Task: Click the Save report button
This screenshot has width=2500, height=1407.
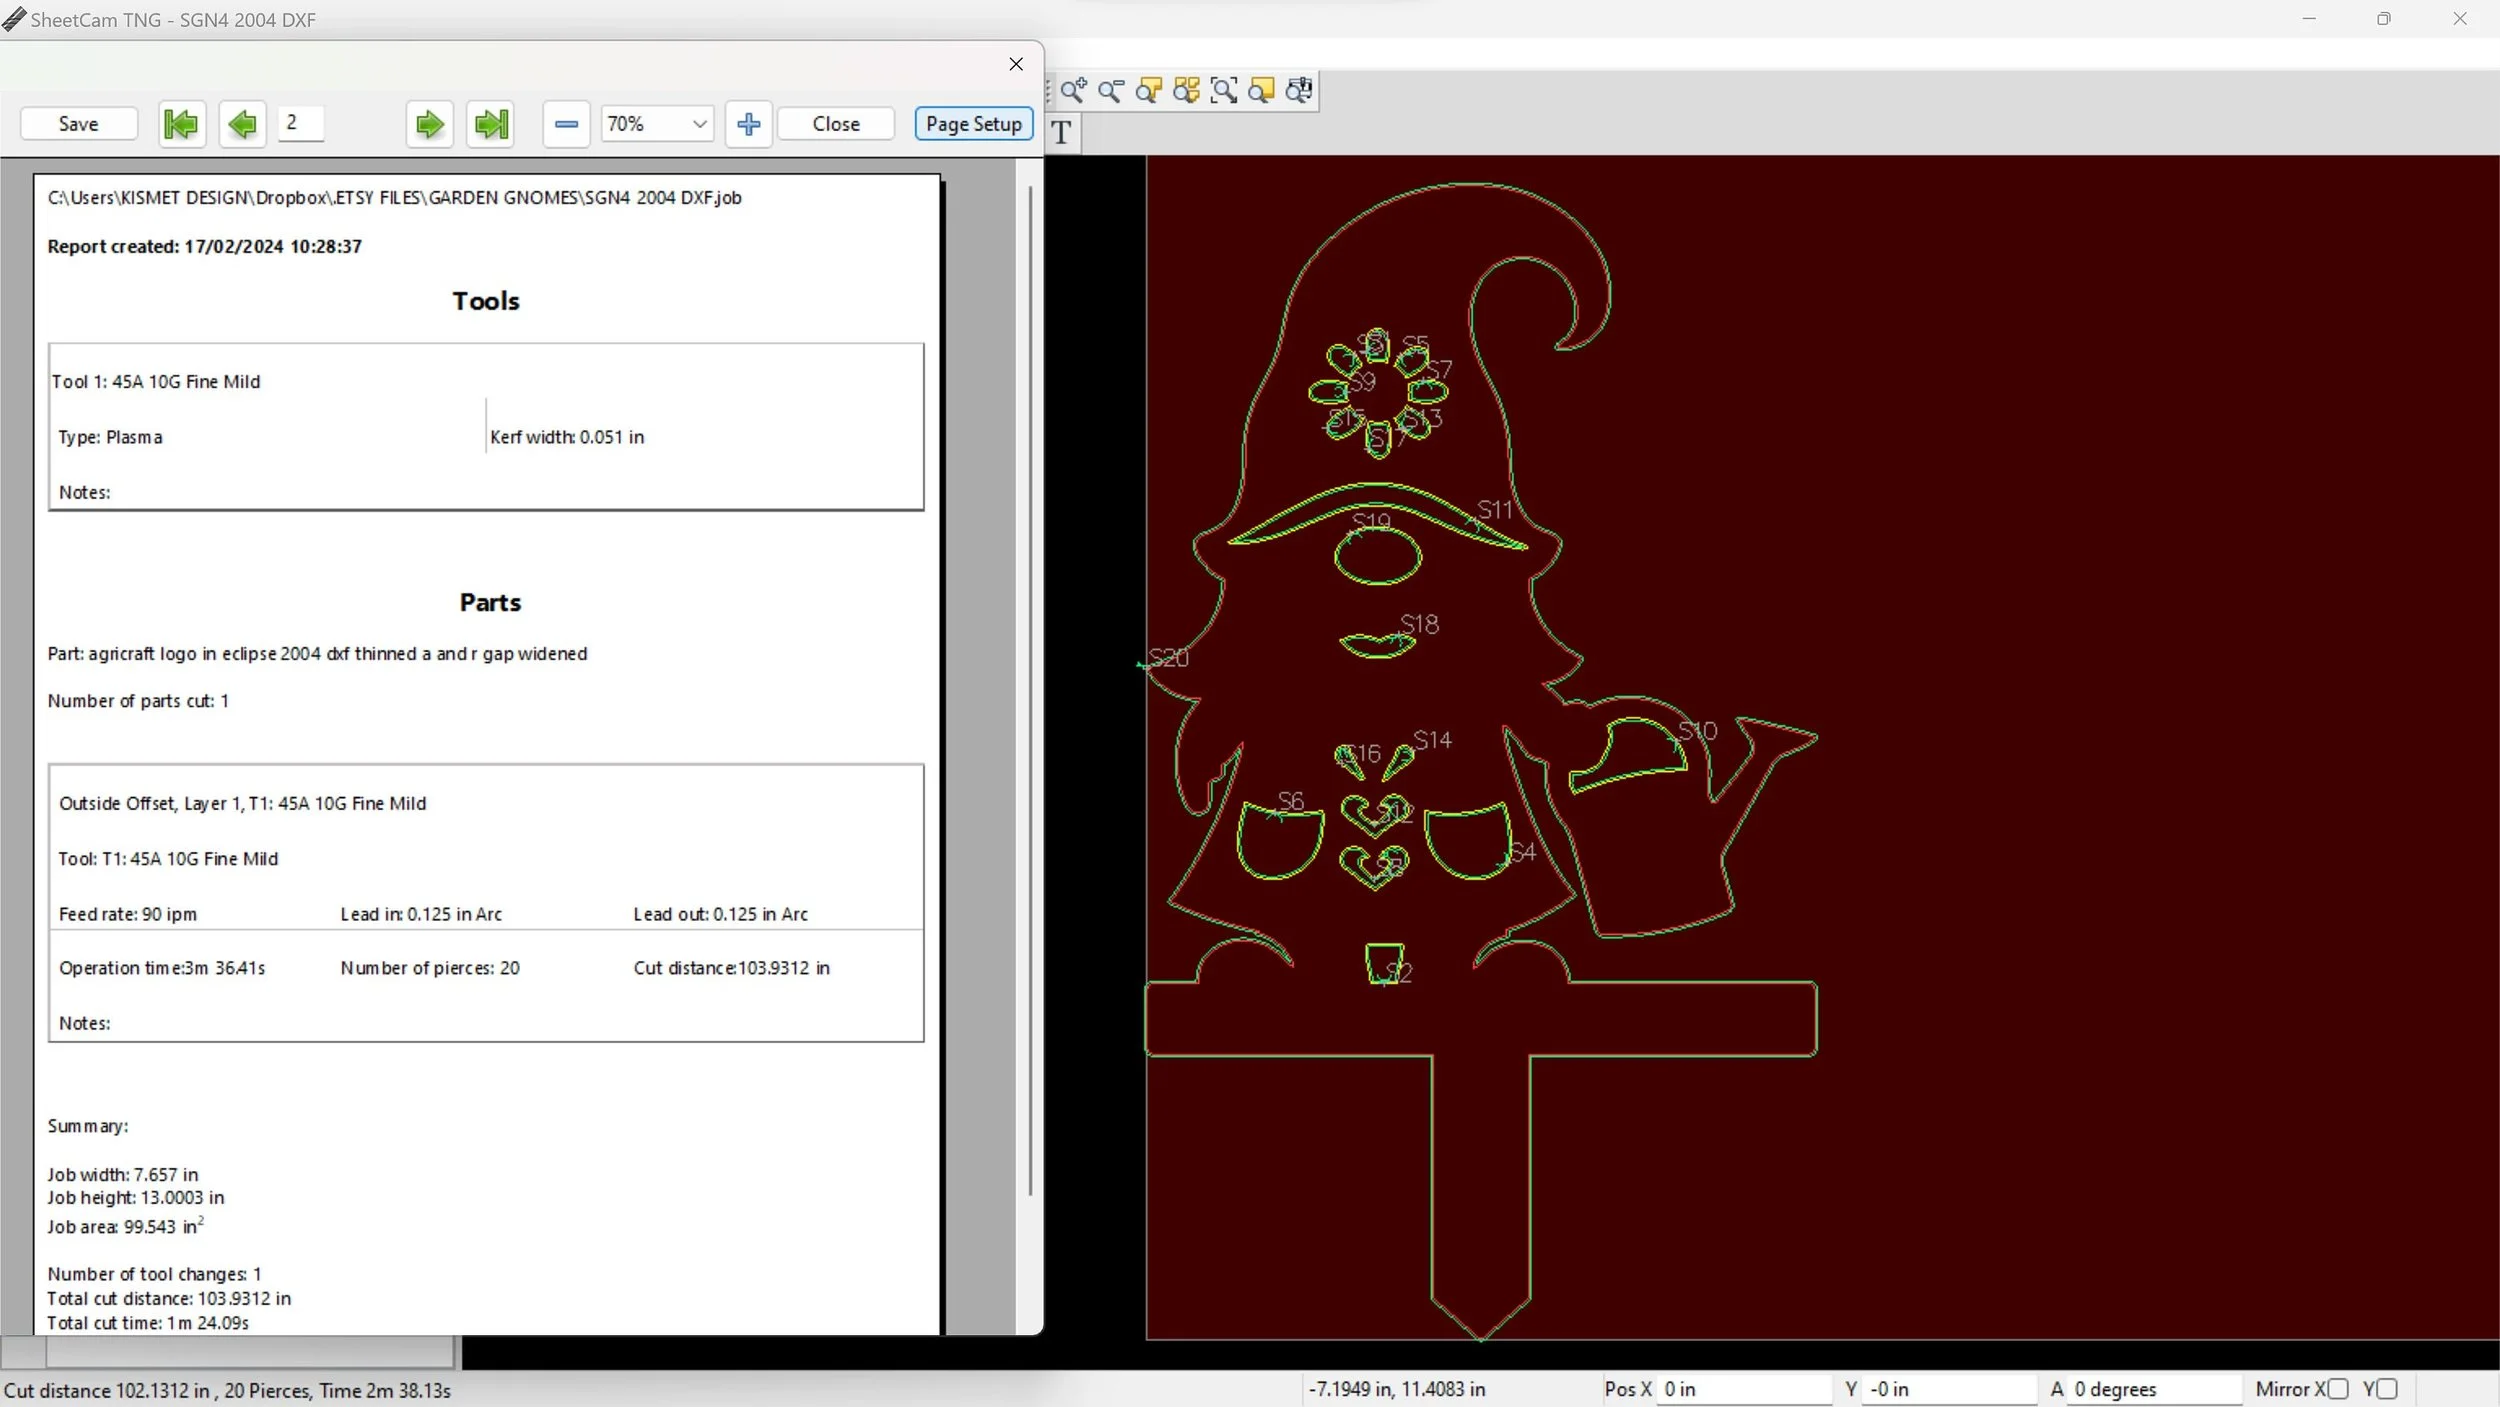Action: pyautogui.click(x=78, y=124)
